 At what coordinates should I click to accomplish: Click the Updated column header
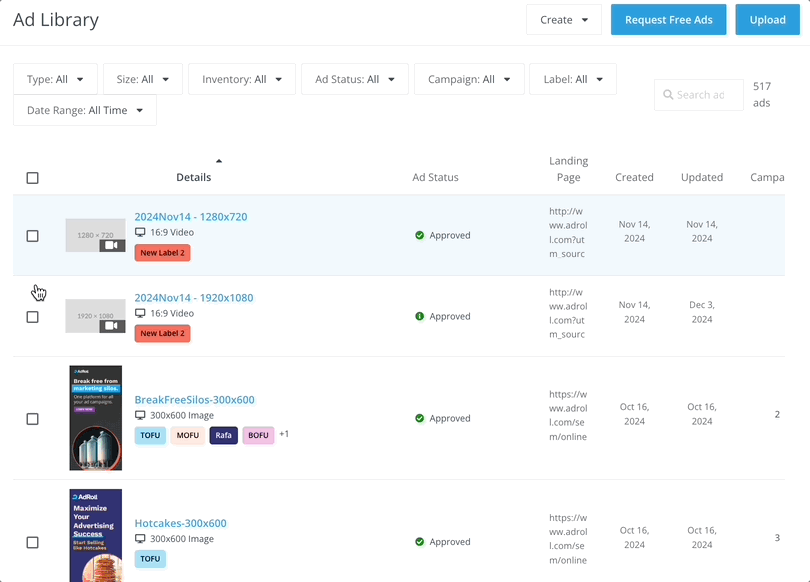[x=701, y=177]
